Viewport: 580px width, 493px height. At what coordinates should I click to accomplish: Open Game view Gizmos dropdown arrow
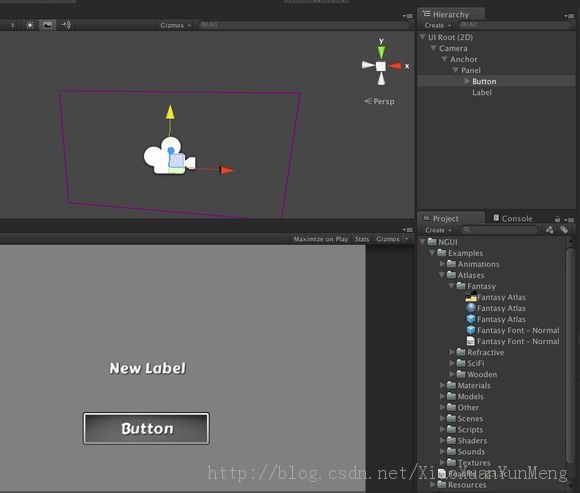click(407, 239)
